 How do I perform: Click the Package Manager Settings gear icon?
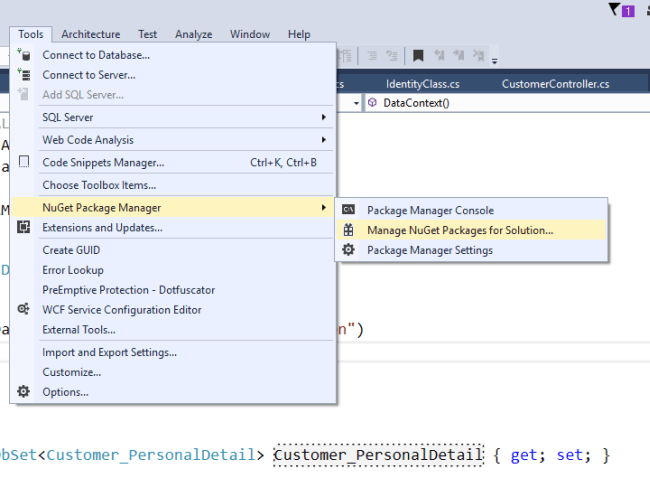348,250
